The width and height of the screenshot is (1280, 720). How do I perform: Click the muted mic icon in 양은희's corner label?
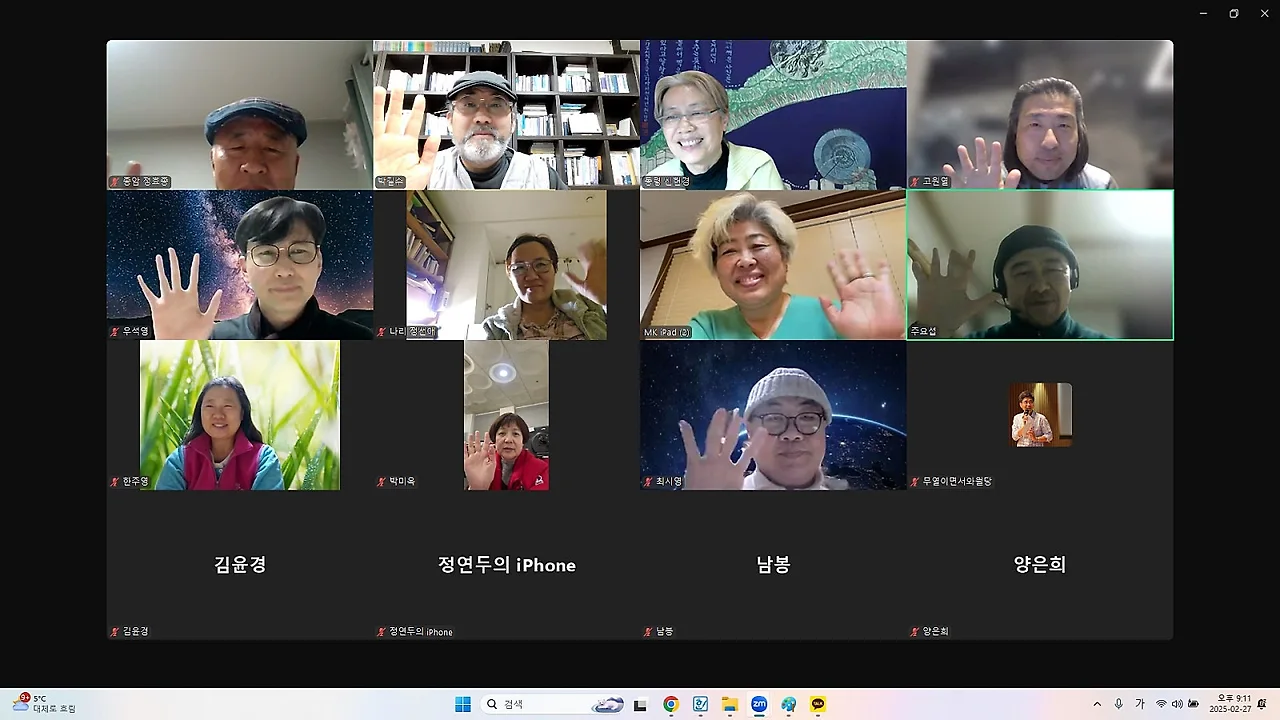(915, 631)
